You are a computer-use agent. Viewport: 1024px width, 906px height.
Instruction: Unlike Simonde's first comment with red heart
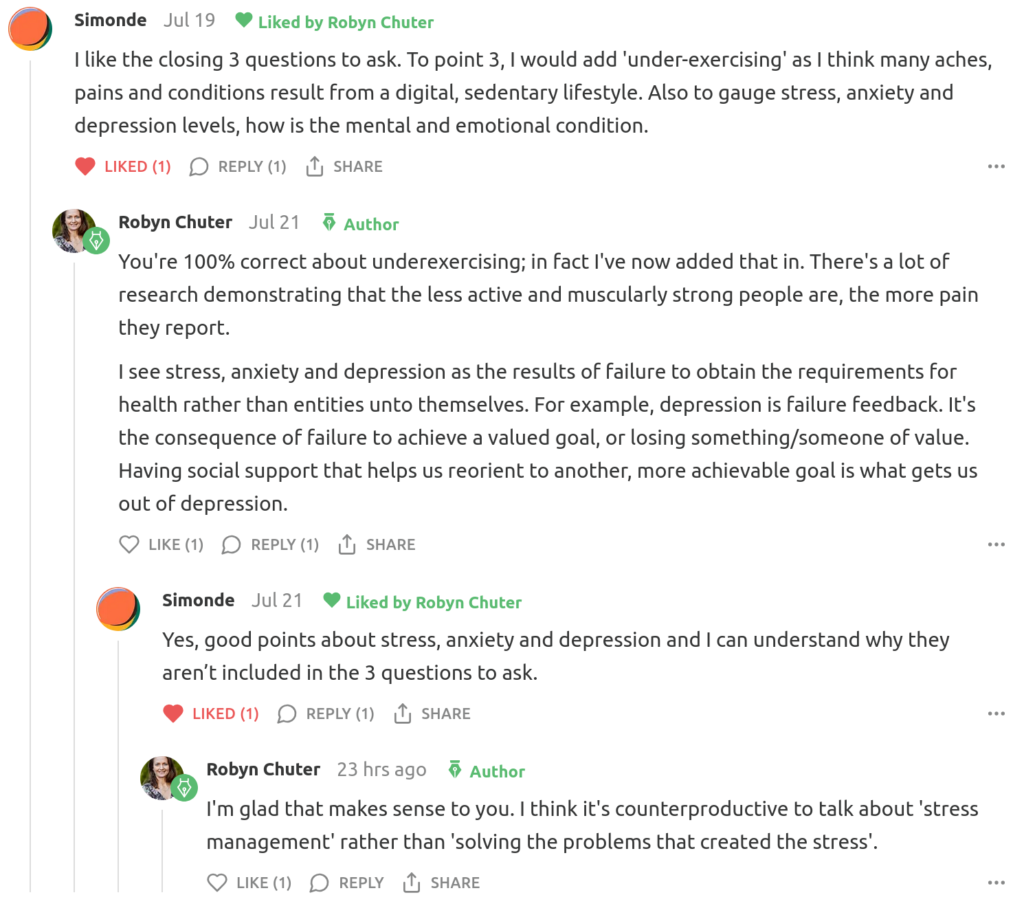pos(123,167)
